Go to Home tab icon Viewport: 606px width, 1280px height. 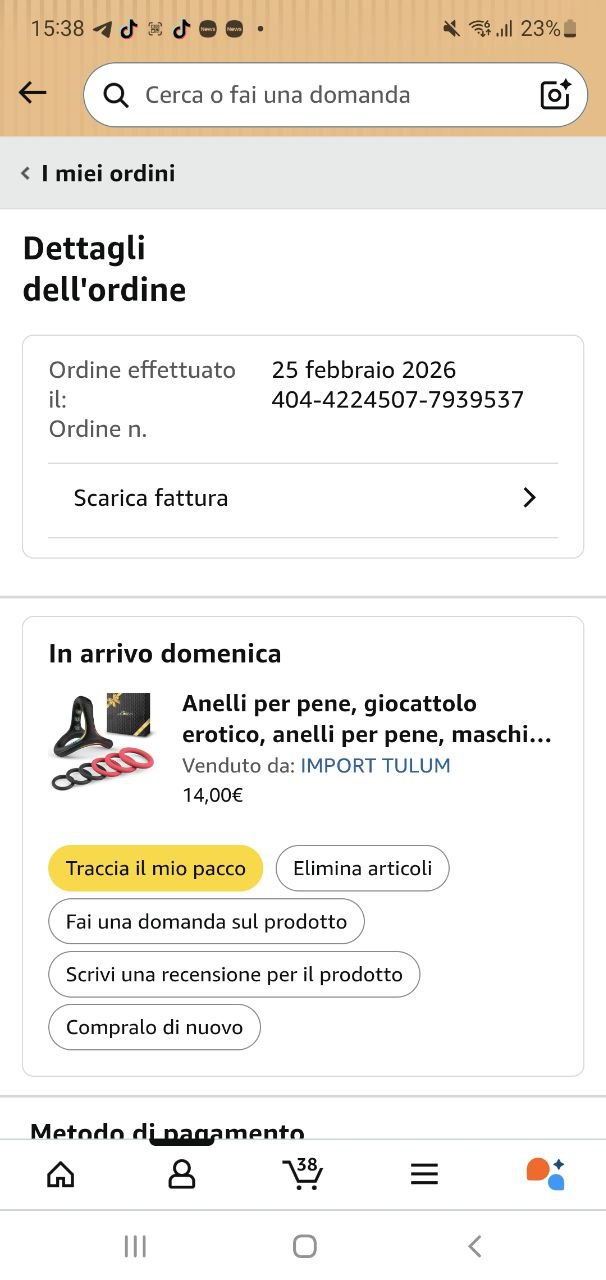coord(61,1173)
